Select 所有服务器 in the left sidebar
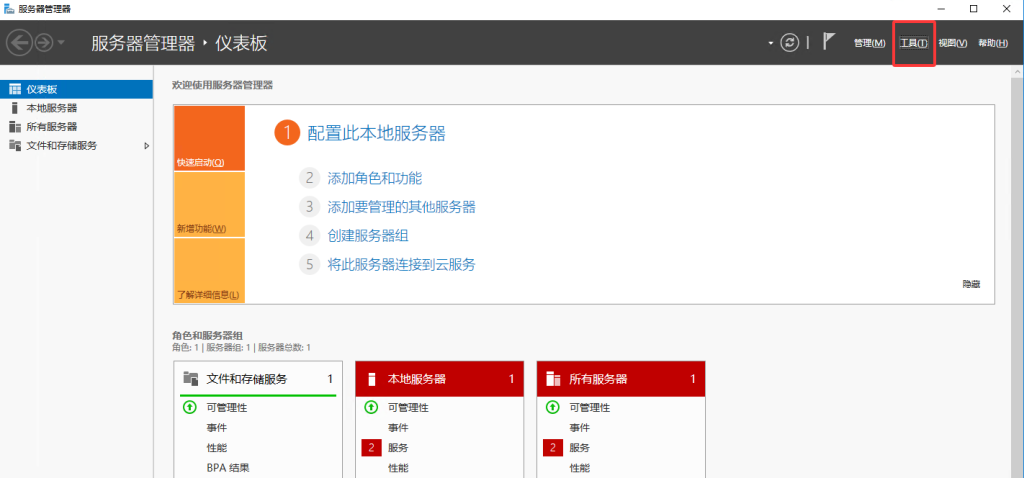 coord(51,127)
